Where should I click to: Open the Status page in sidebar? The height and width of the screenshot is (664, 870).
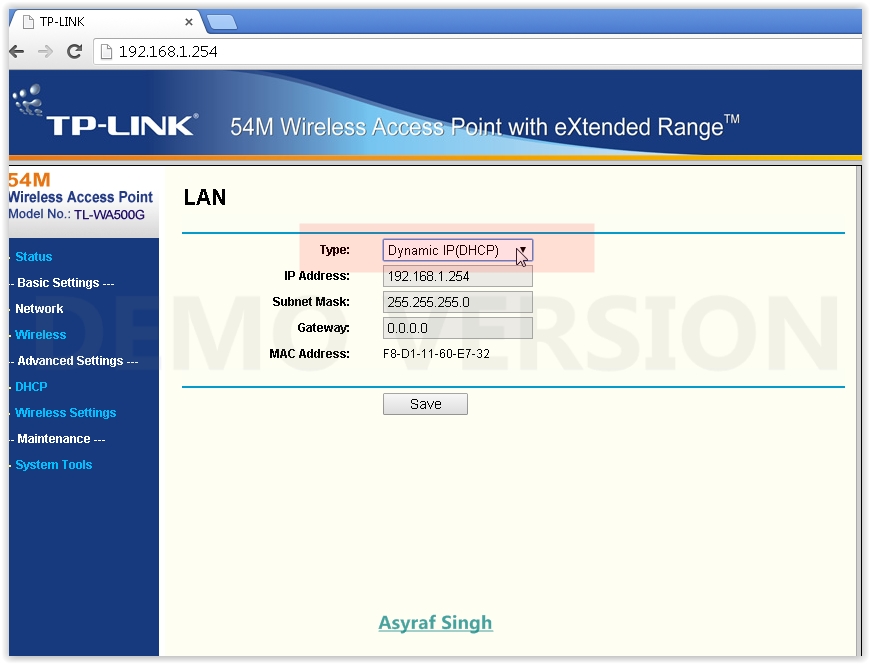[x=33, y=257]
